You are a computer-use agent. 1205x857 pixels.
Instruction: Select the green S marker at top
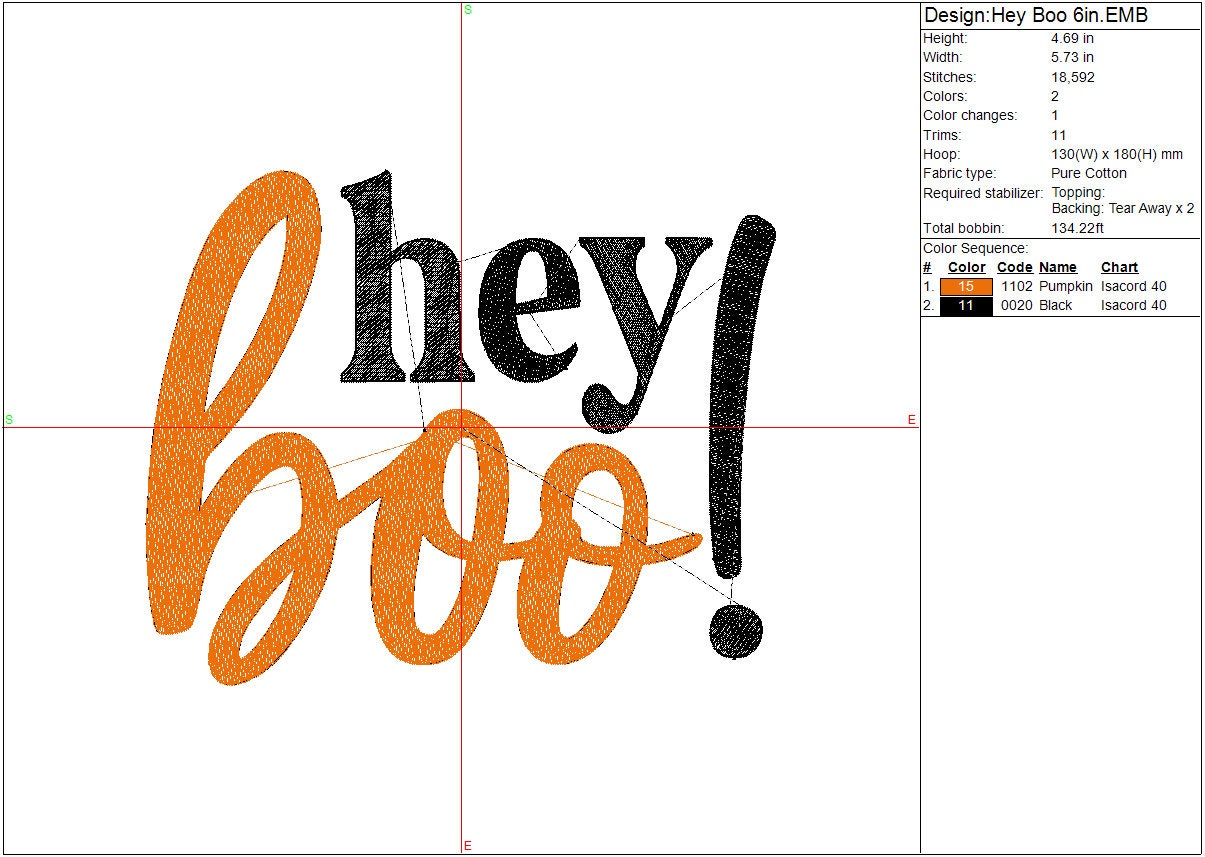click(x=468, y=10)
